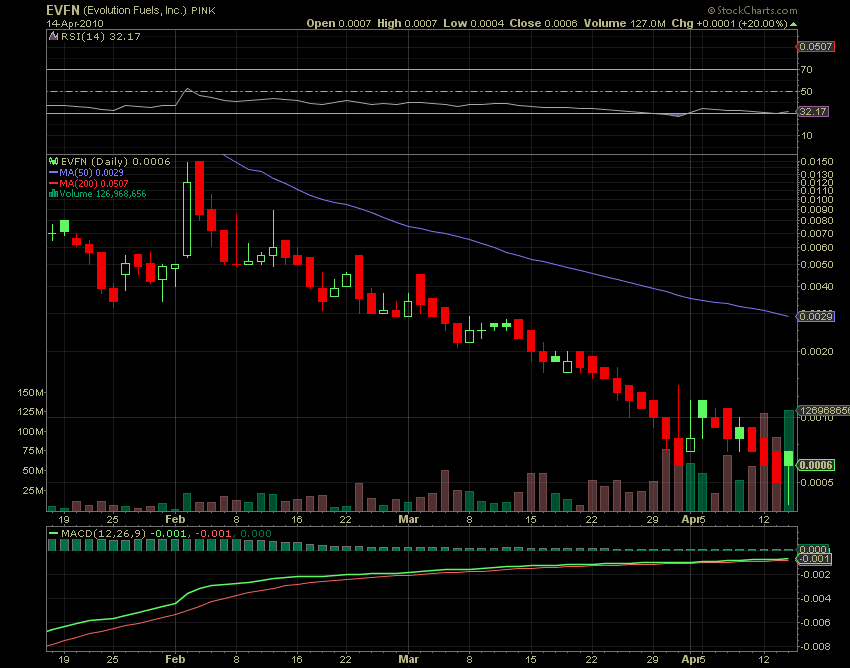Image resolution: width=850 pixels, height=668 pixels.
Task: Click the 150M volume axis label
Action: point(30,392)
